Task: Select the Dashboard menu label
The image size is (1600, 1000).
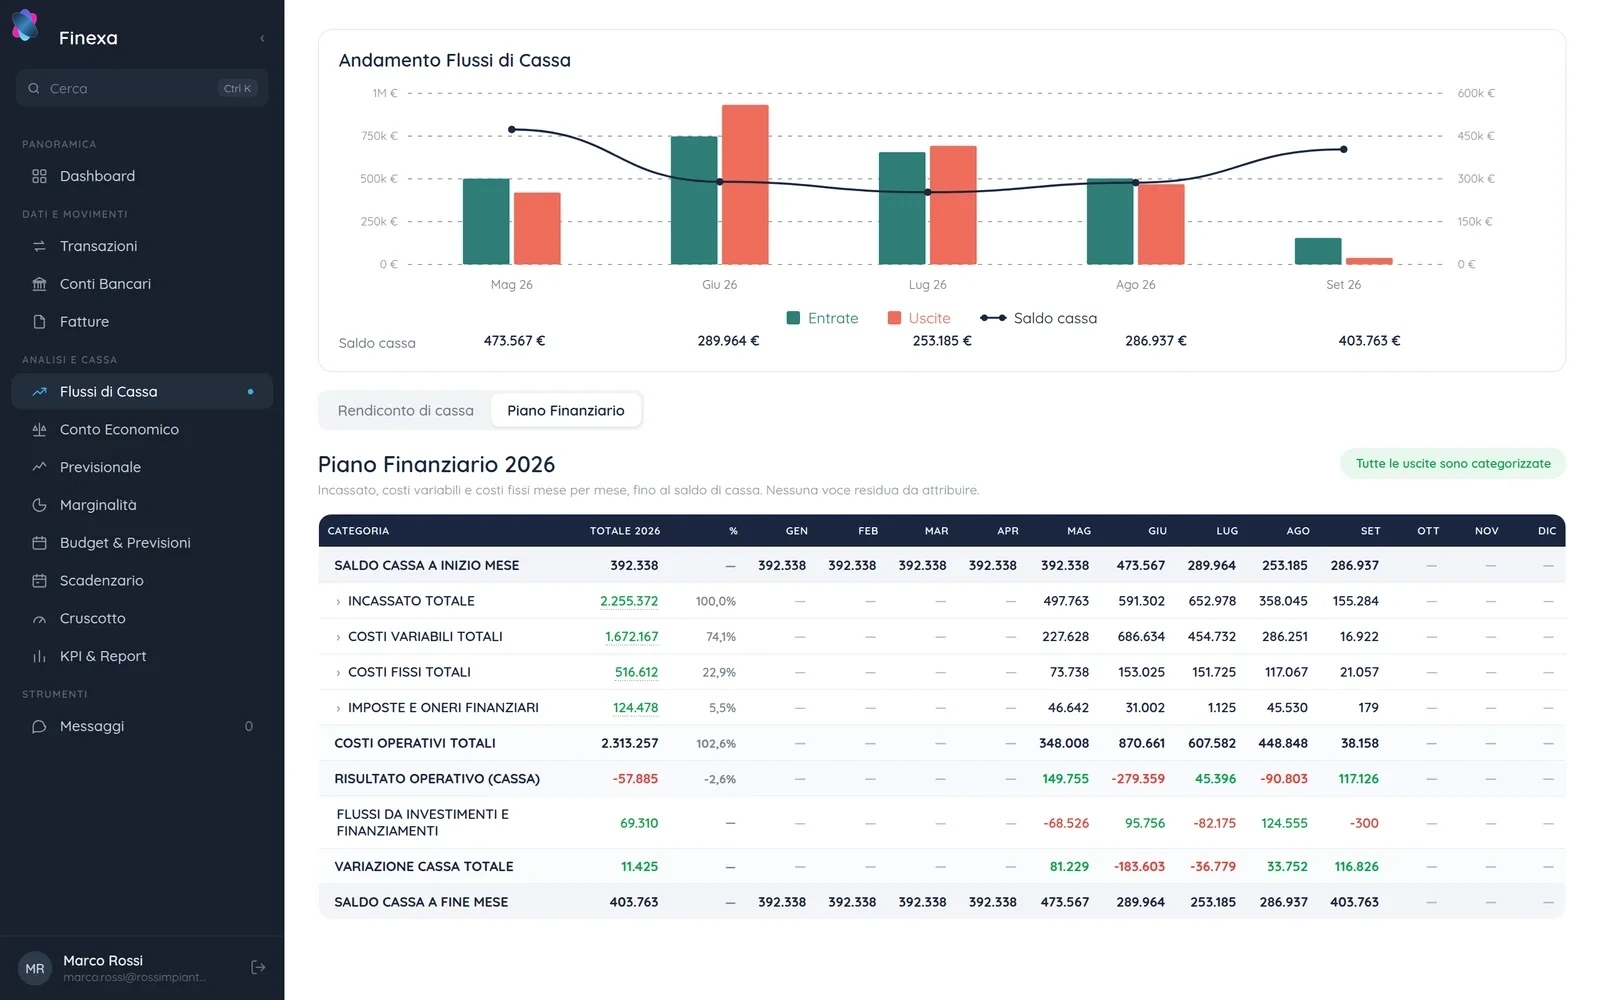Action: (x=97, y=176)
